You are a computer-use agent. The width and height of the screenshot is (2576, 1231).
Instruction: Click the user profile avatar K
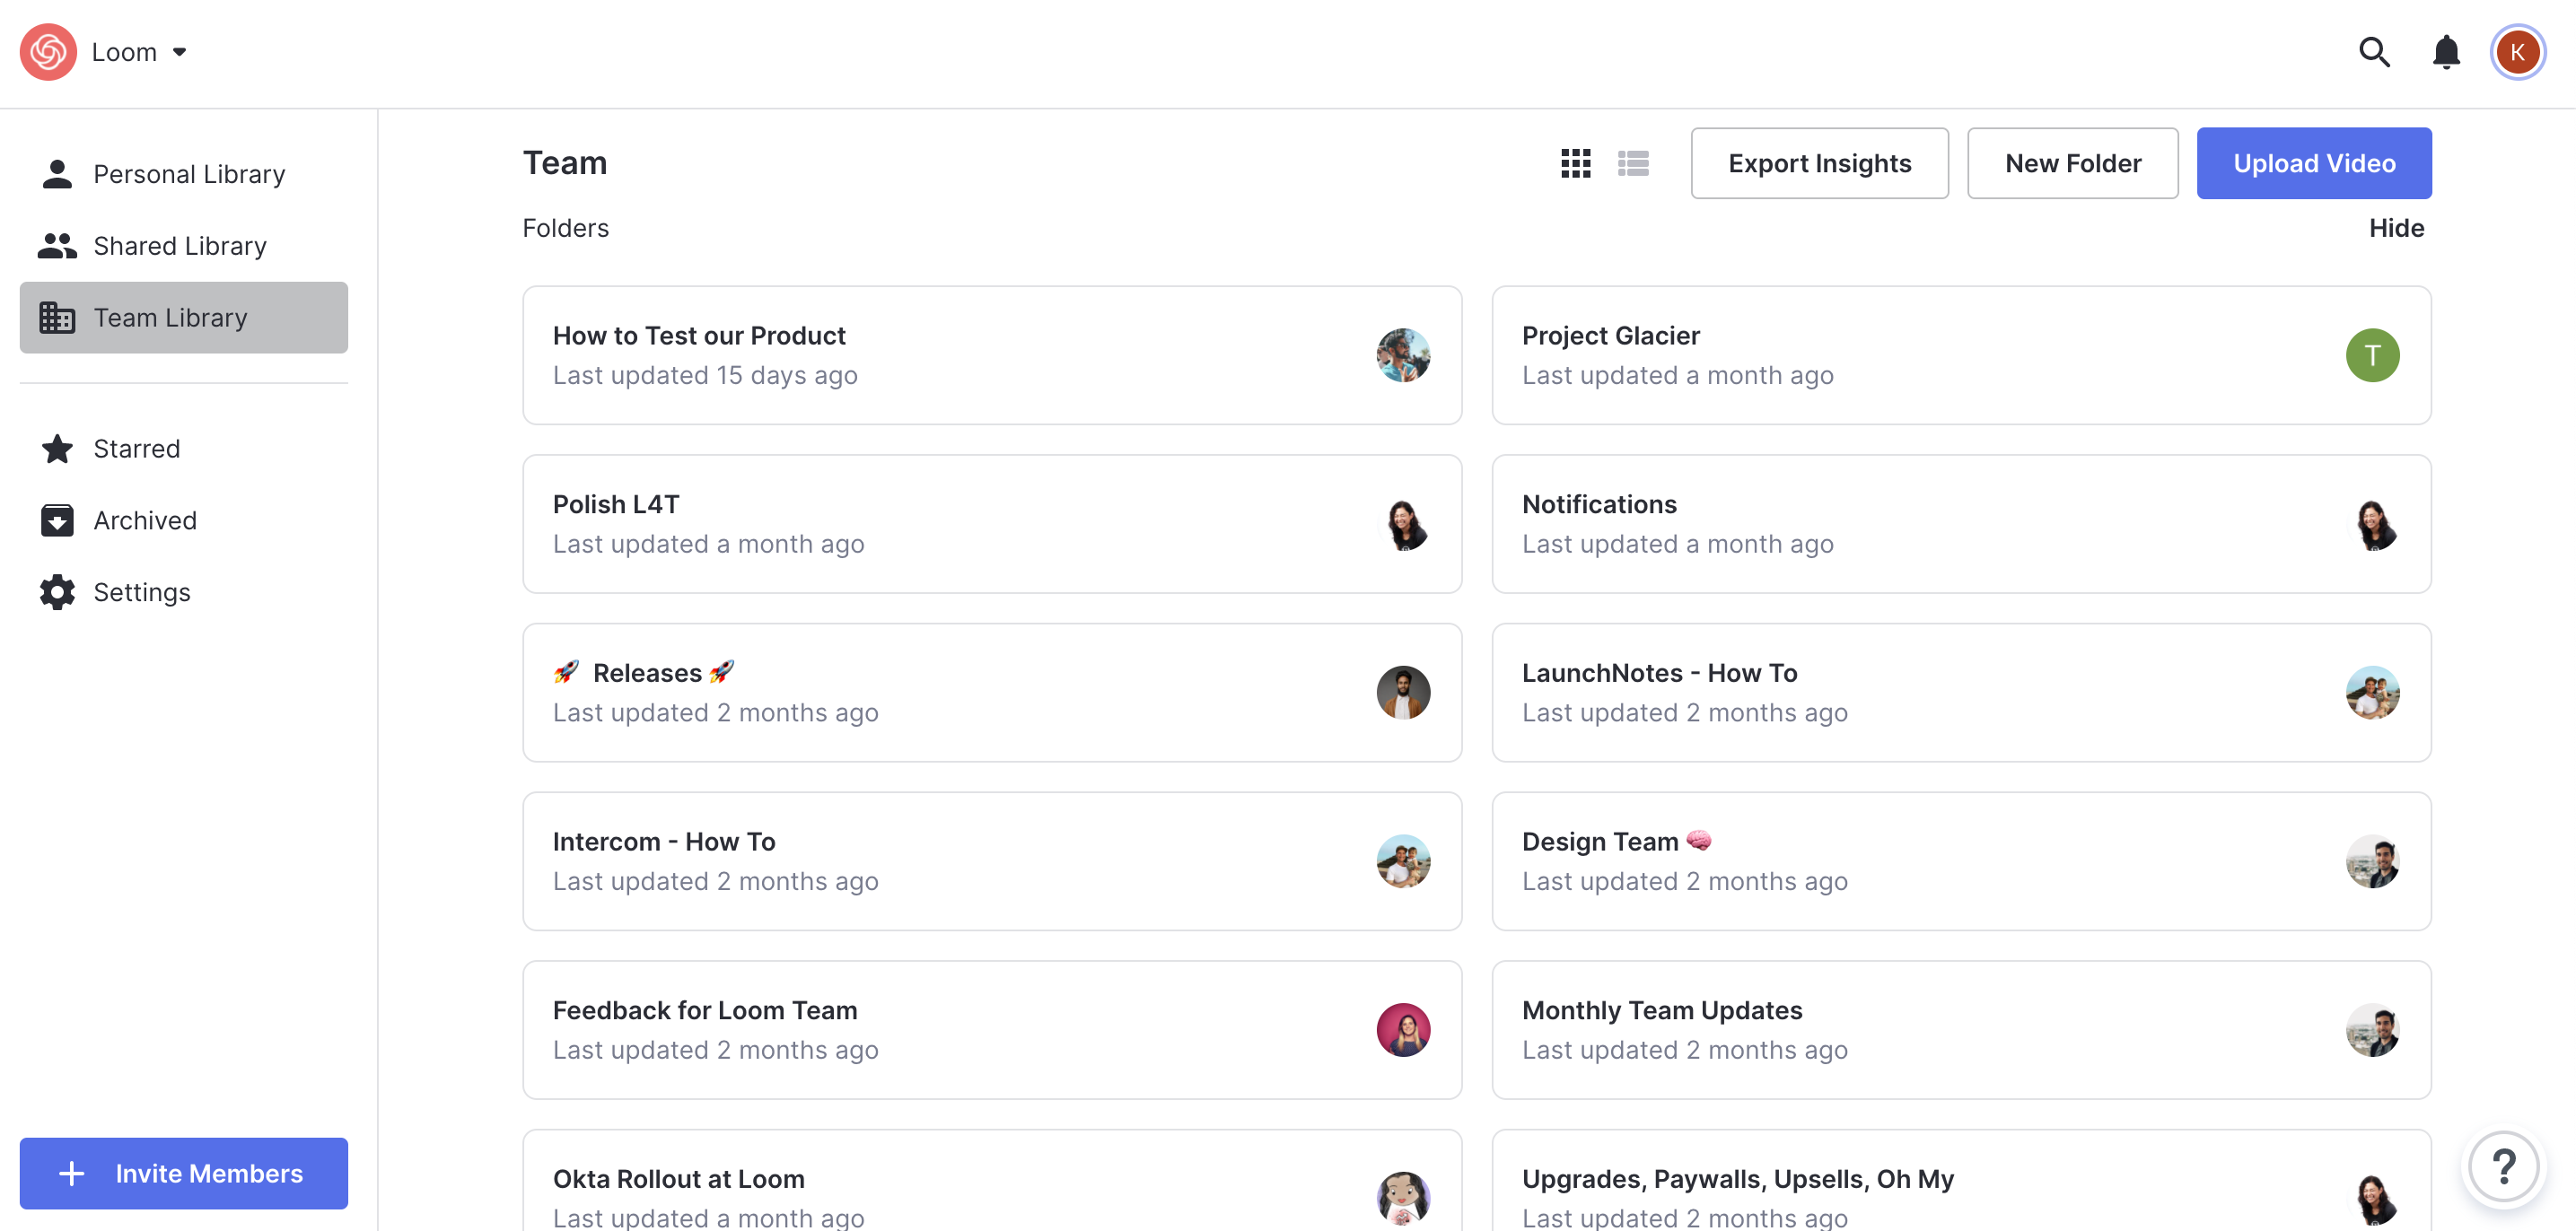[x=2516, y=52]
